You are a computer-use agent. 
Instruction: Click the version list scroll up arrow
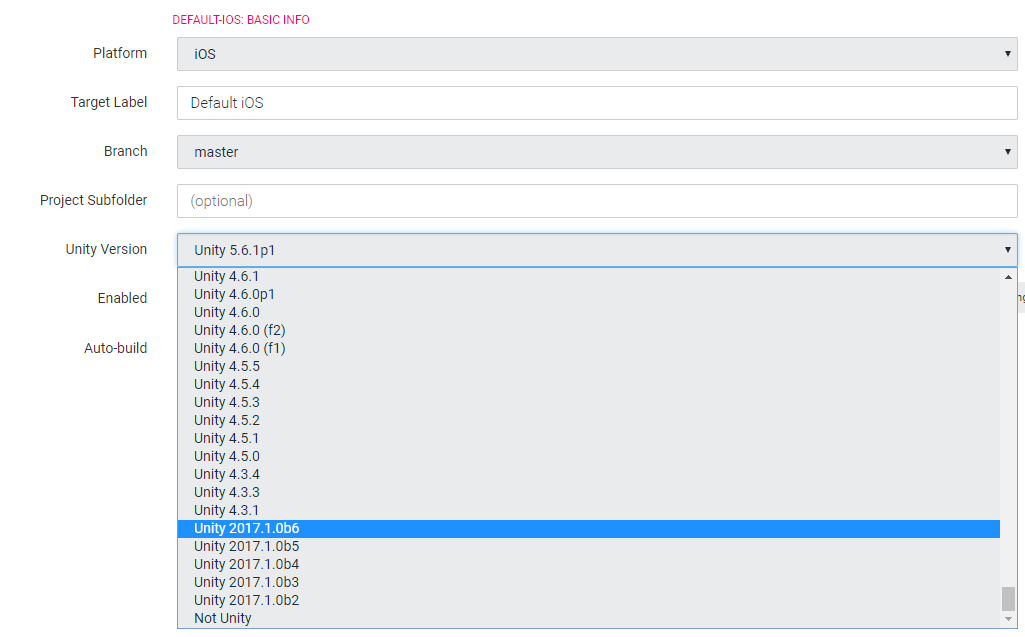click(1008, 277)
